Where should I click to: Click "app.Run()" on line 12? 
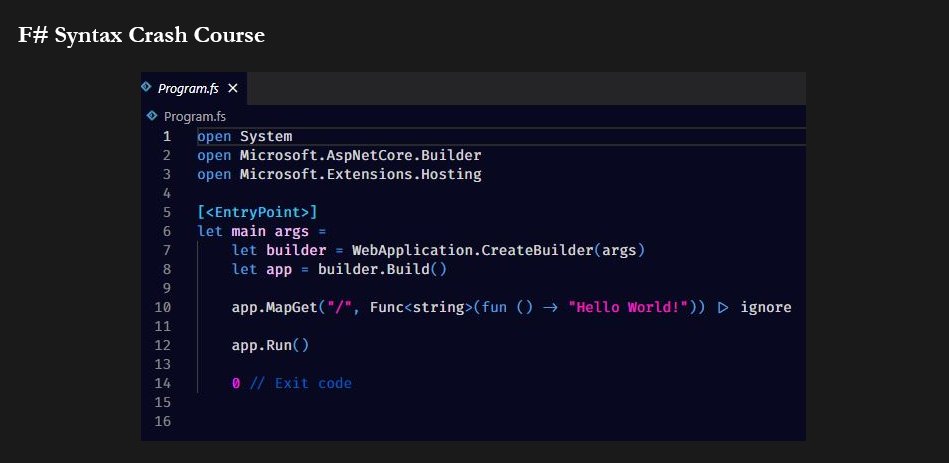click(271, 346)
